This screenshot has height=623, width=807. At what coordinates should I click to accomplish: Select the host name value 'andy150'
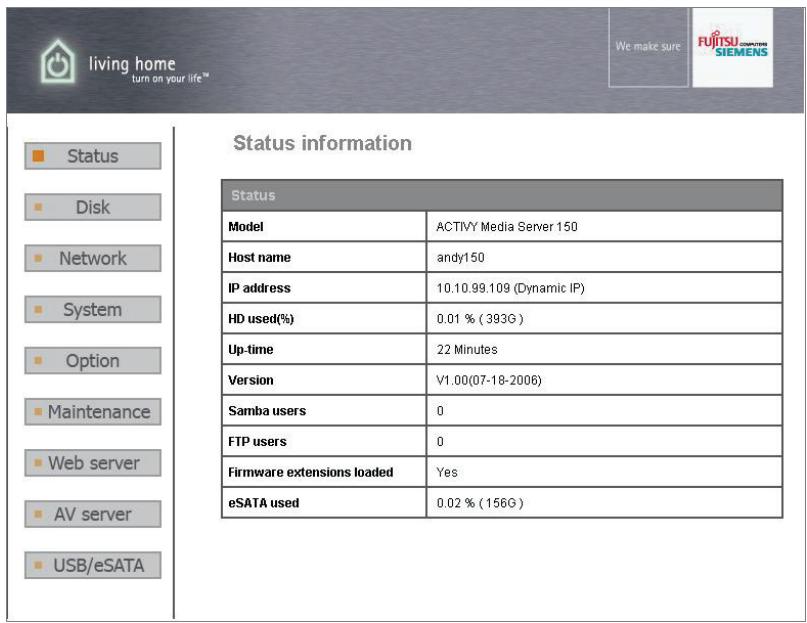461,257
